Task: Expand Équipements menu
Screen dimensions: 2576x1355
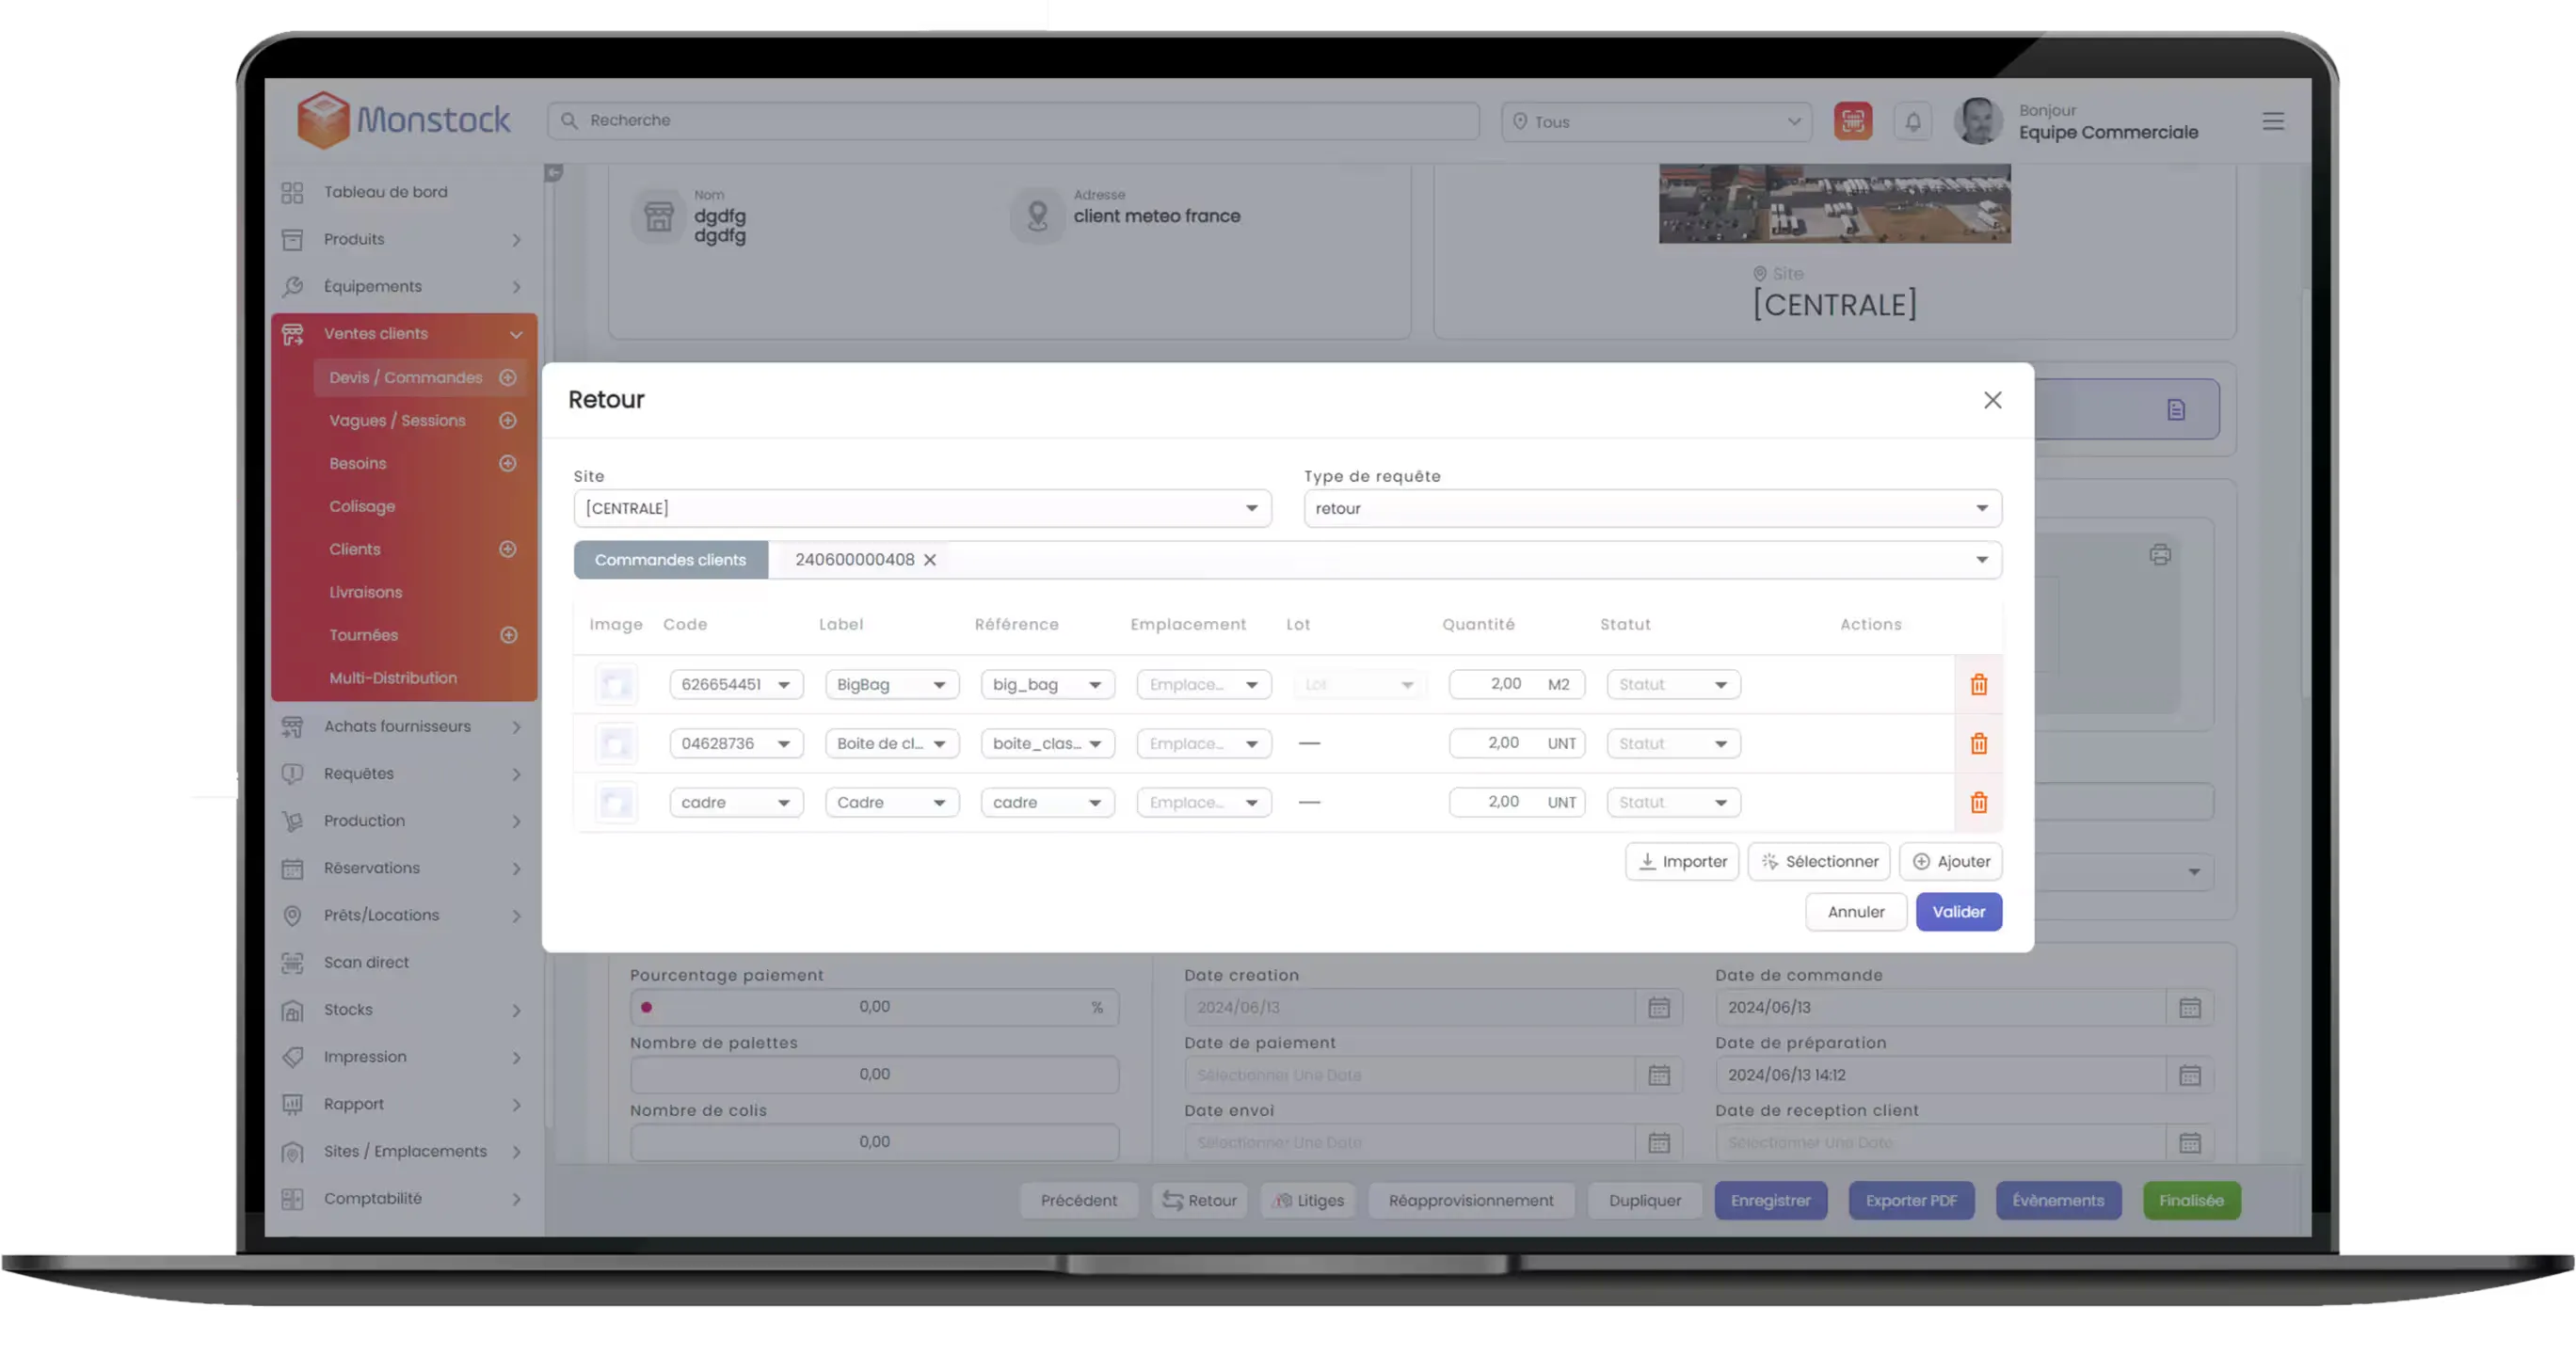Action: (403, 287)
